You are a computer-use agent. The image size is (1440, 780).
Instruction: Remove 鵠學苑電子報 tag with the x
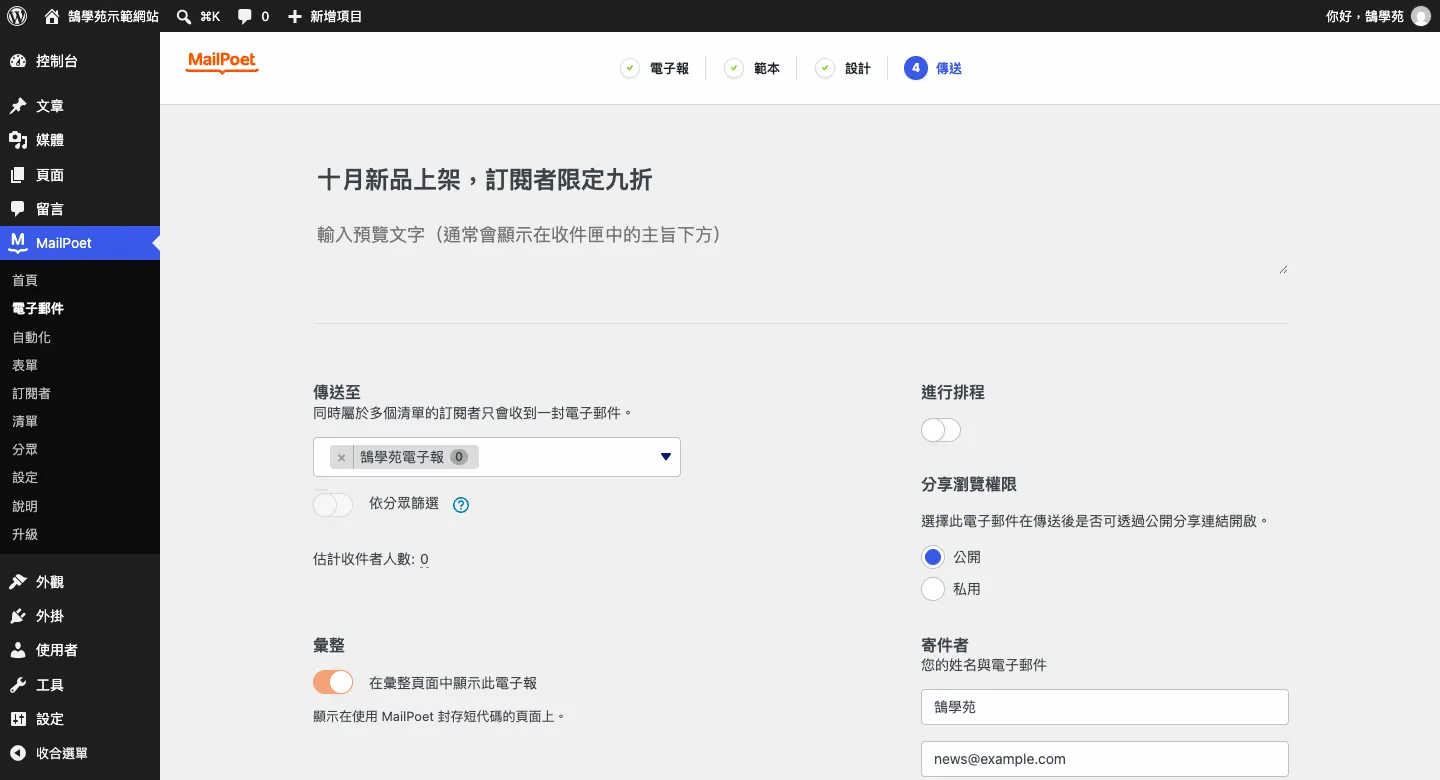point(342,457)
